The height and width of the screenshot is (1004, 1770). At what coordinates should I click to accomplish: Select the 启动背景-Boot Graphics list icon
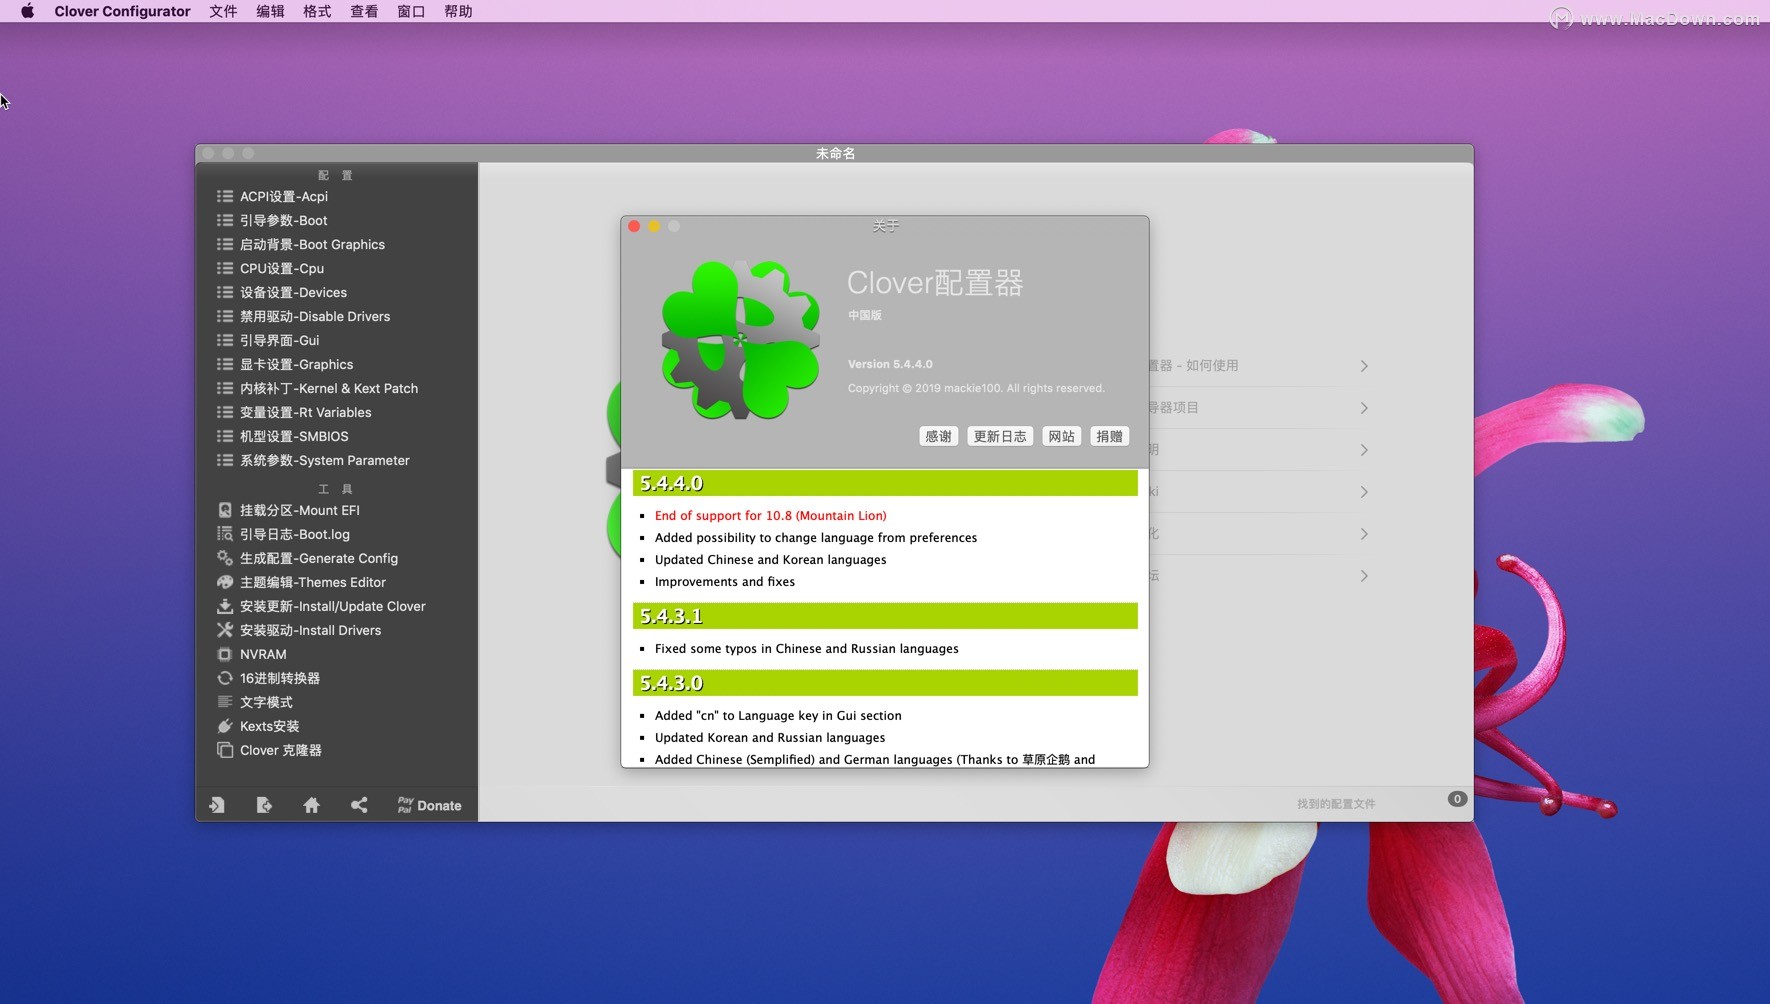pos(225,244)
